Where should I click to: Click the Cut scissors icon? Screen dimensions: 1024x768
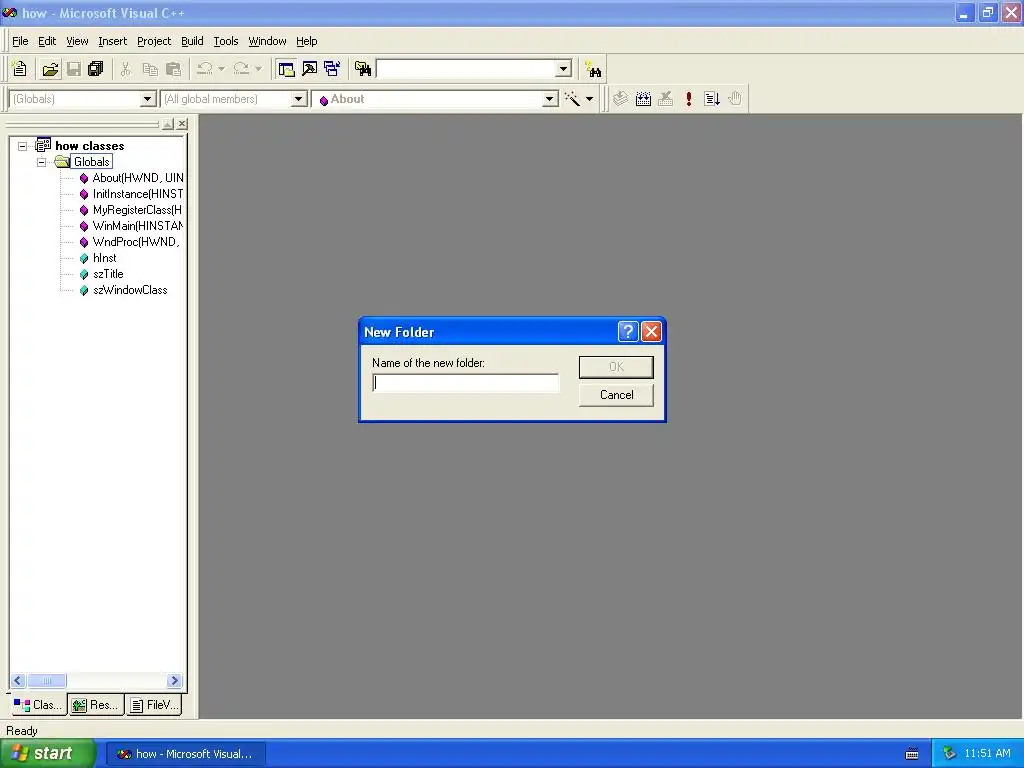click(x=126, y=69)
